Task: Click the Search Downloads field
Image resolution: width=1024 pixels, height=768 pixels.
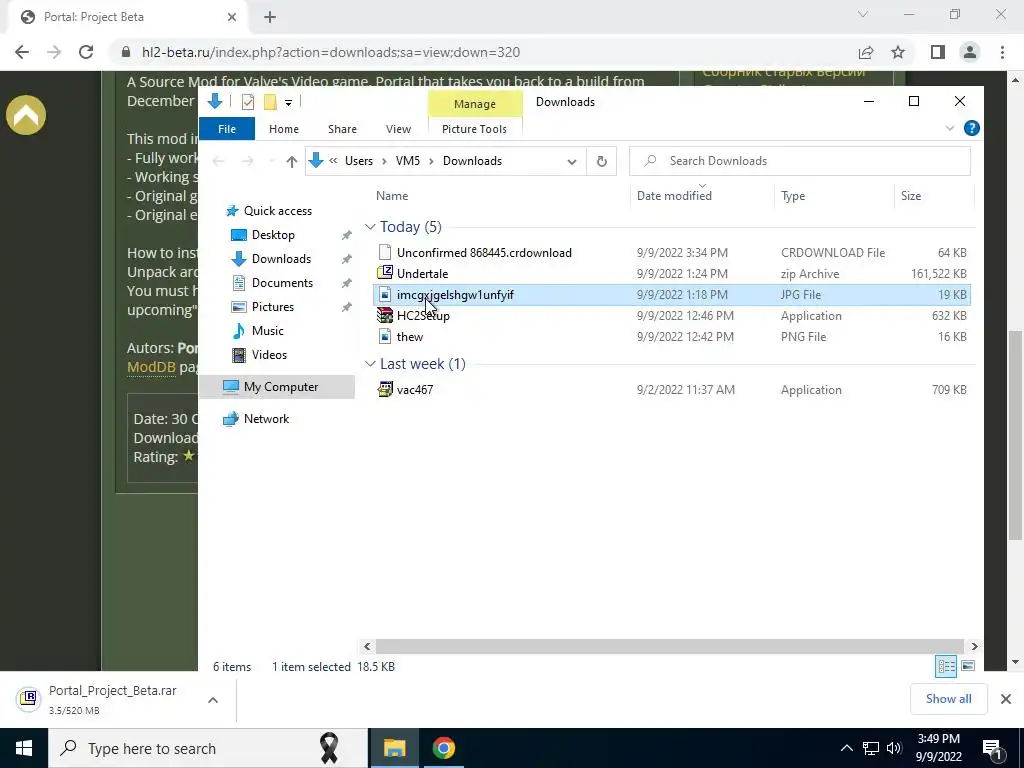Action: click(800, 161)
